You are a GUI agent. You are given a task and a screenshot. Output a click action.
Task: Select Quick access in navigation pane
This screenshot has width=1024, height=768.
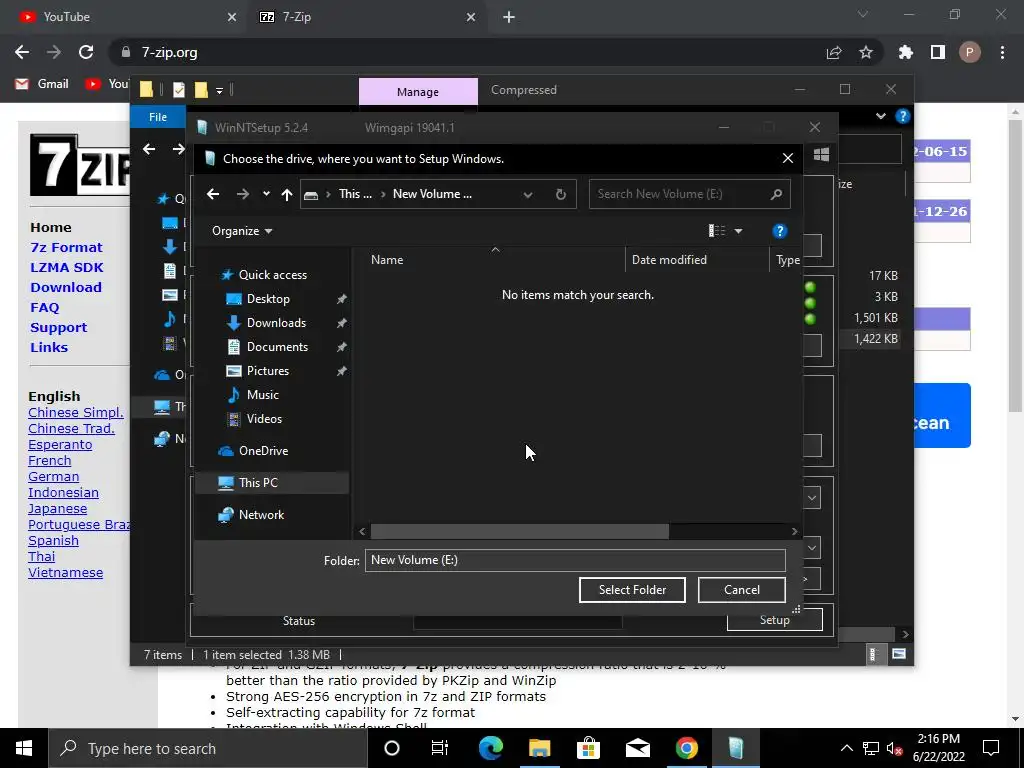pos(272,275)
